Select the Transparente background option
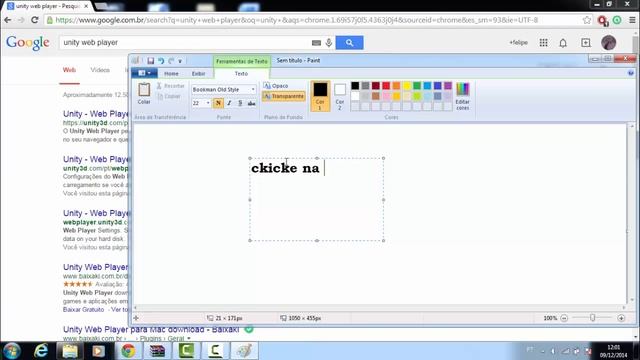 point(284,96)
